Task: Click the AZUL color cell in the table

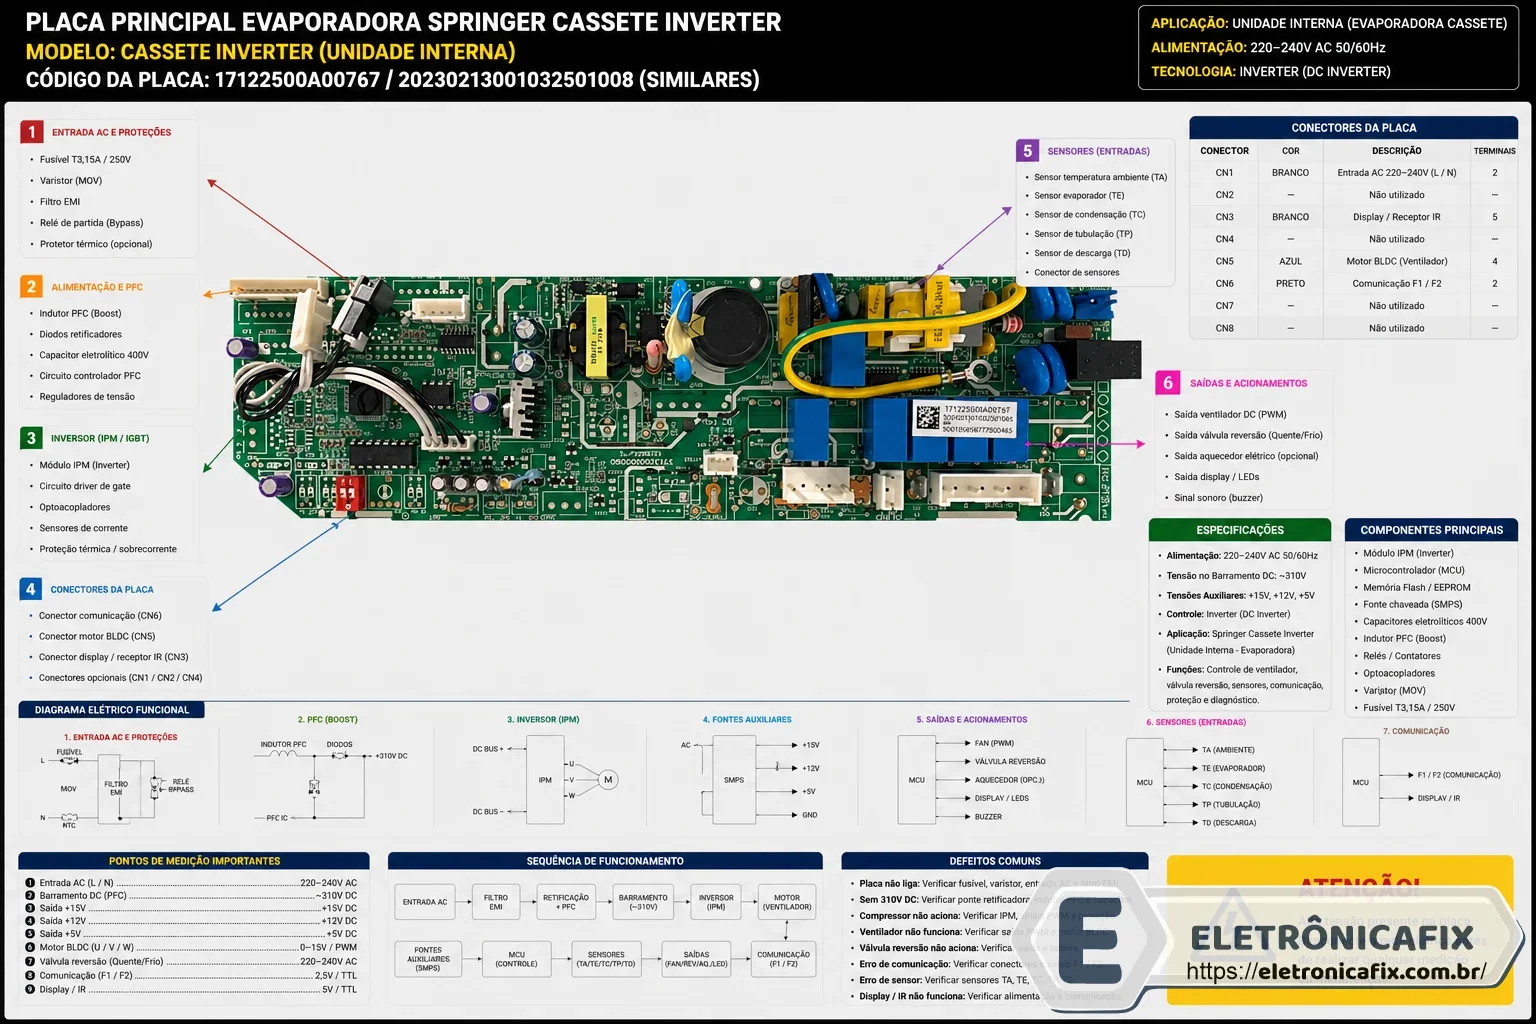Action: [x=1290, y=261]
